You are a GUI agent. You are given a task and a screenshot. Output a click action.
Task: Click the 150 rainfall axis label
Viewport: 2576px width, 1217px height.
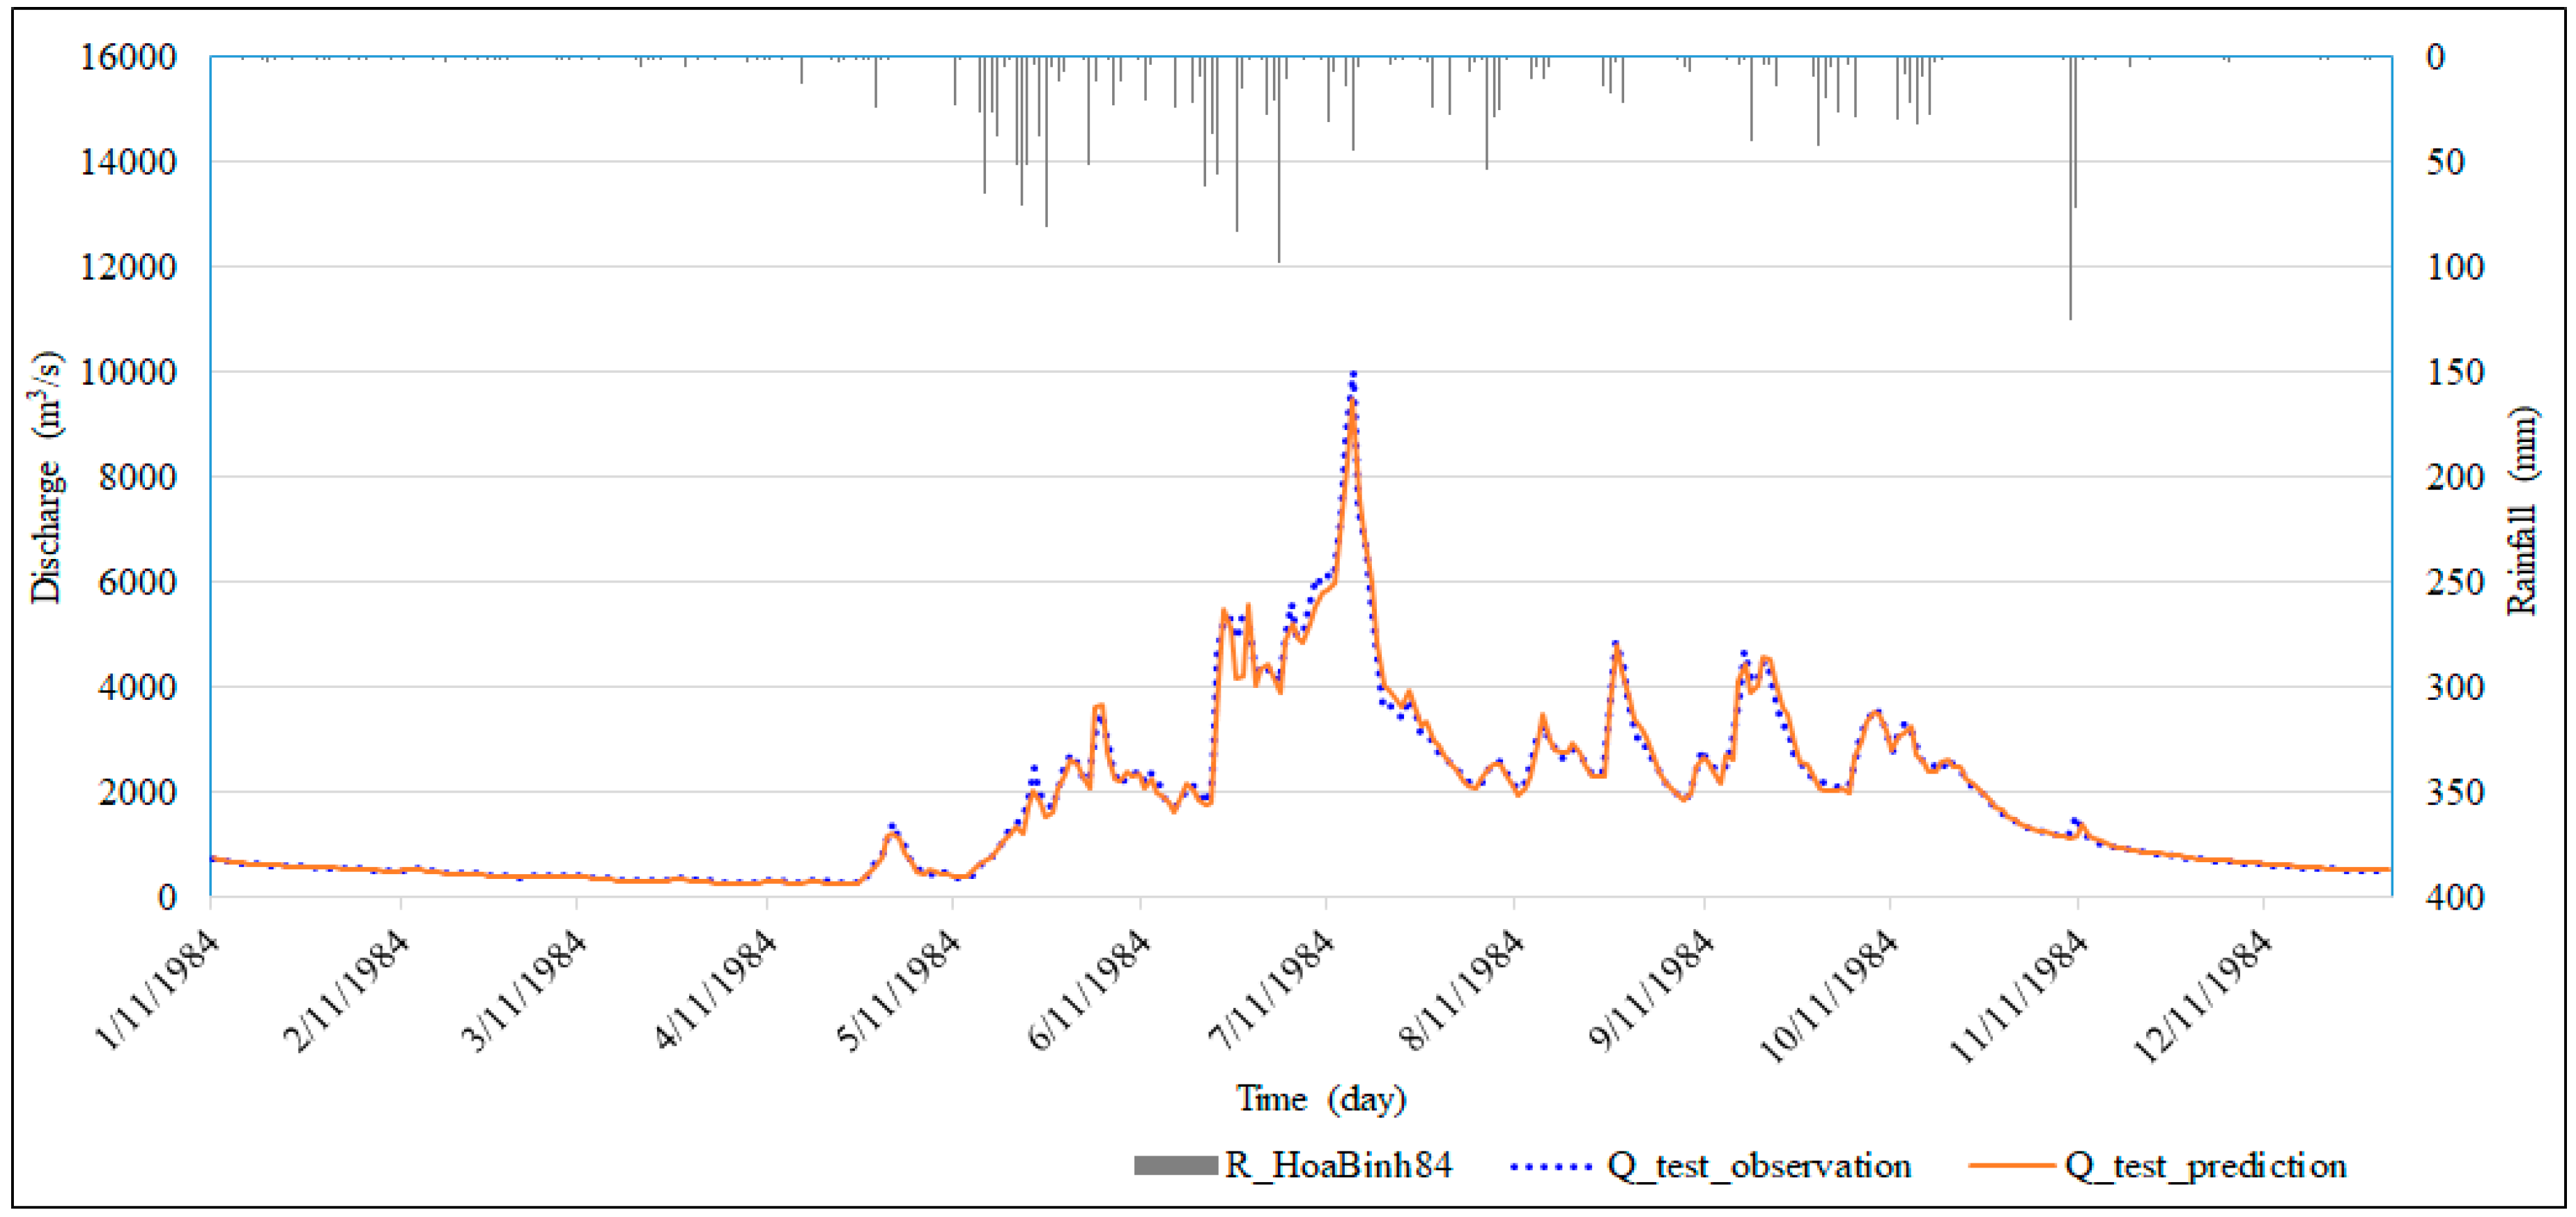(2456, 372)
